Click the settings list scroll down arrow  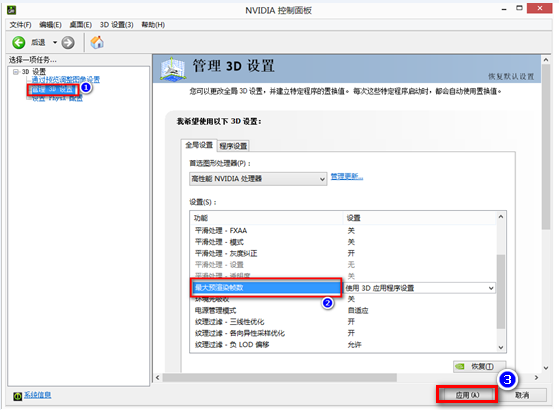click(x=501, y=347)
